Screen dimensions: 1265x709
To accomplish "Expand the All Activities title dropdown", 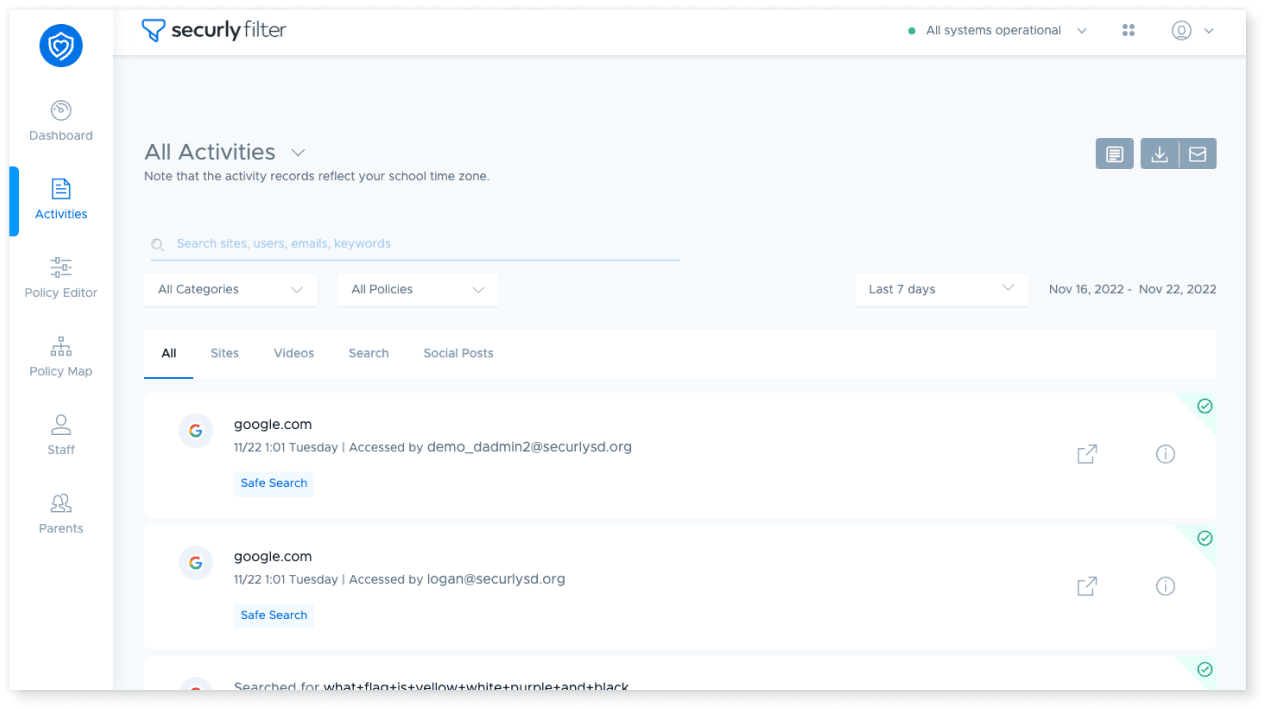I will [x=297, y=153].
